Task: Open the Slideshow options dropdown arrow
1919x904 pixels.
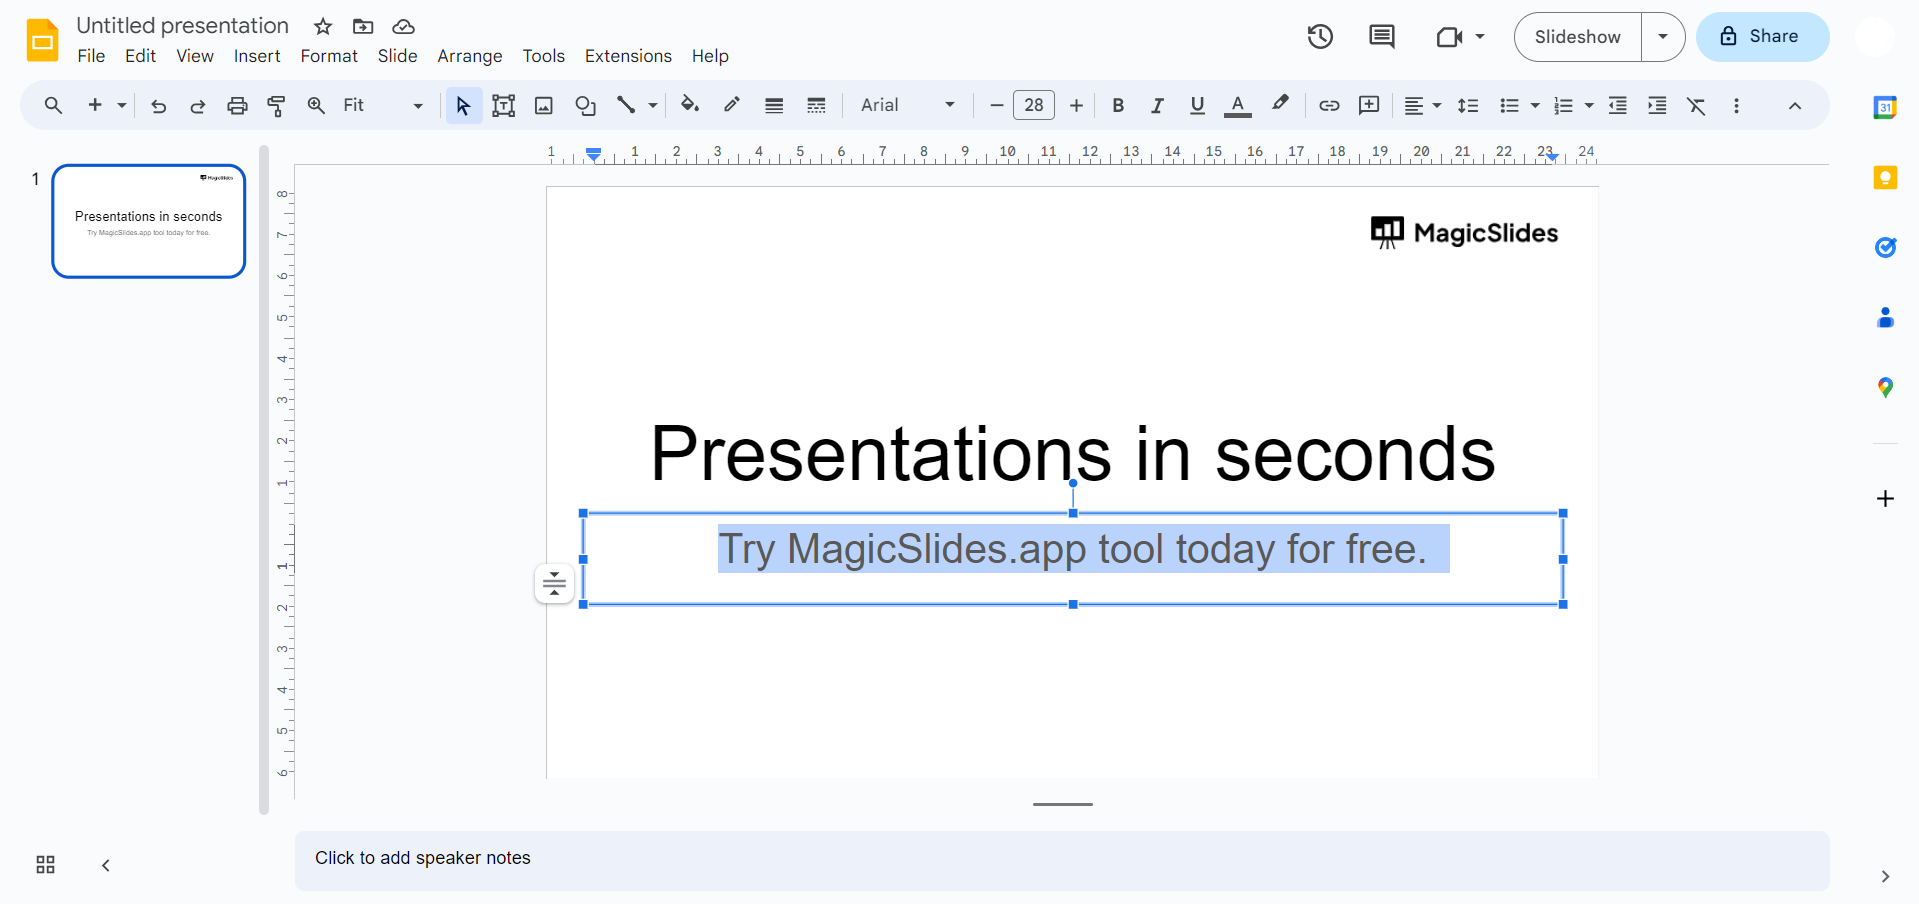Action: [x=1663, y=37]
